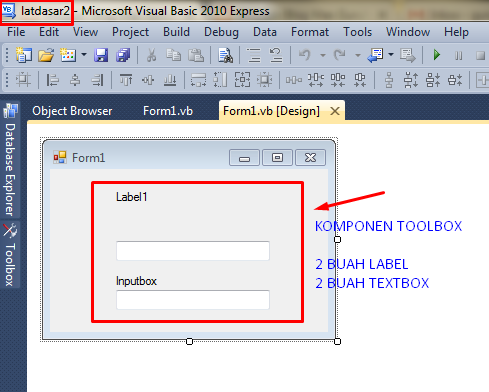The height and width of the screenshot is (392, 489).
Task: Click the Size to Grid icon
Action: click(x=265, y=80)
